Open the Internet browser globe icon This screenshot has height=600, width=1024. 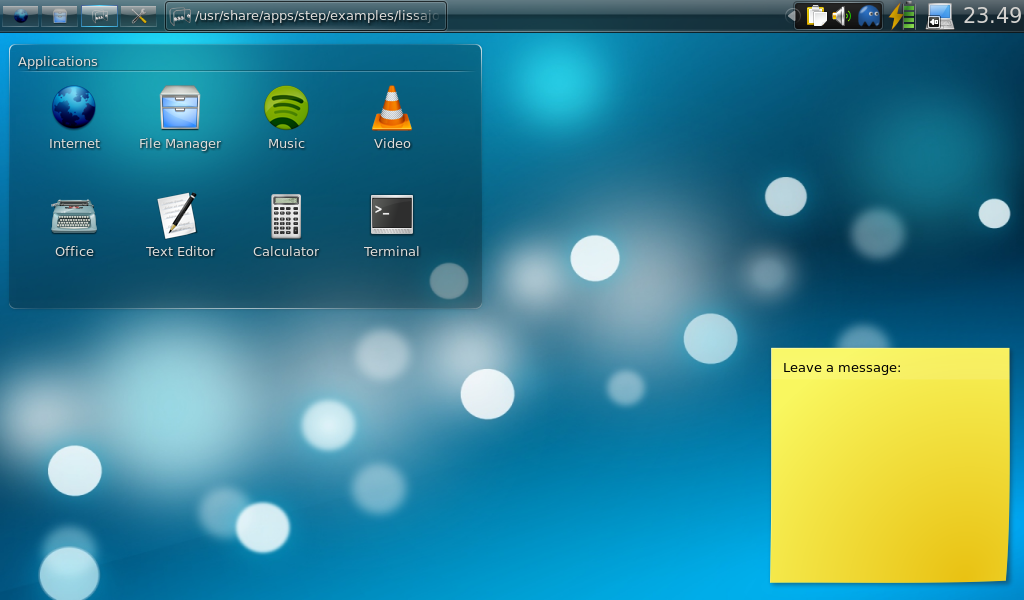74,108
